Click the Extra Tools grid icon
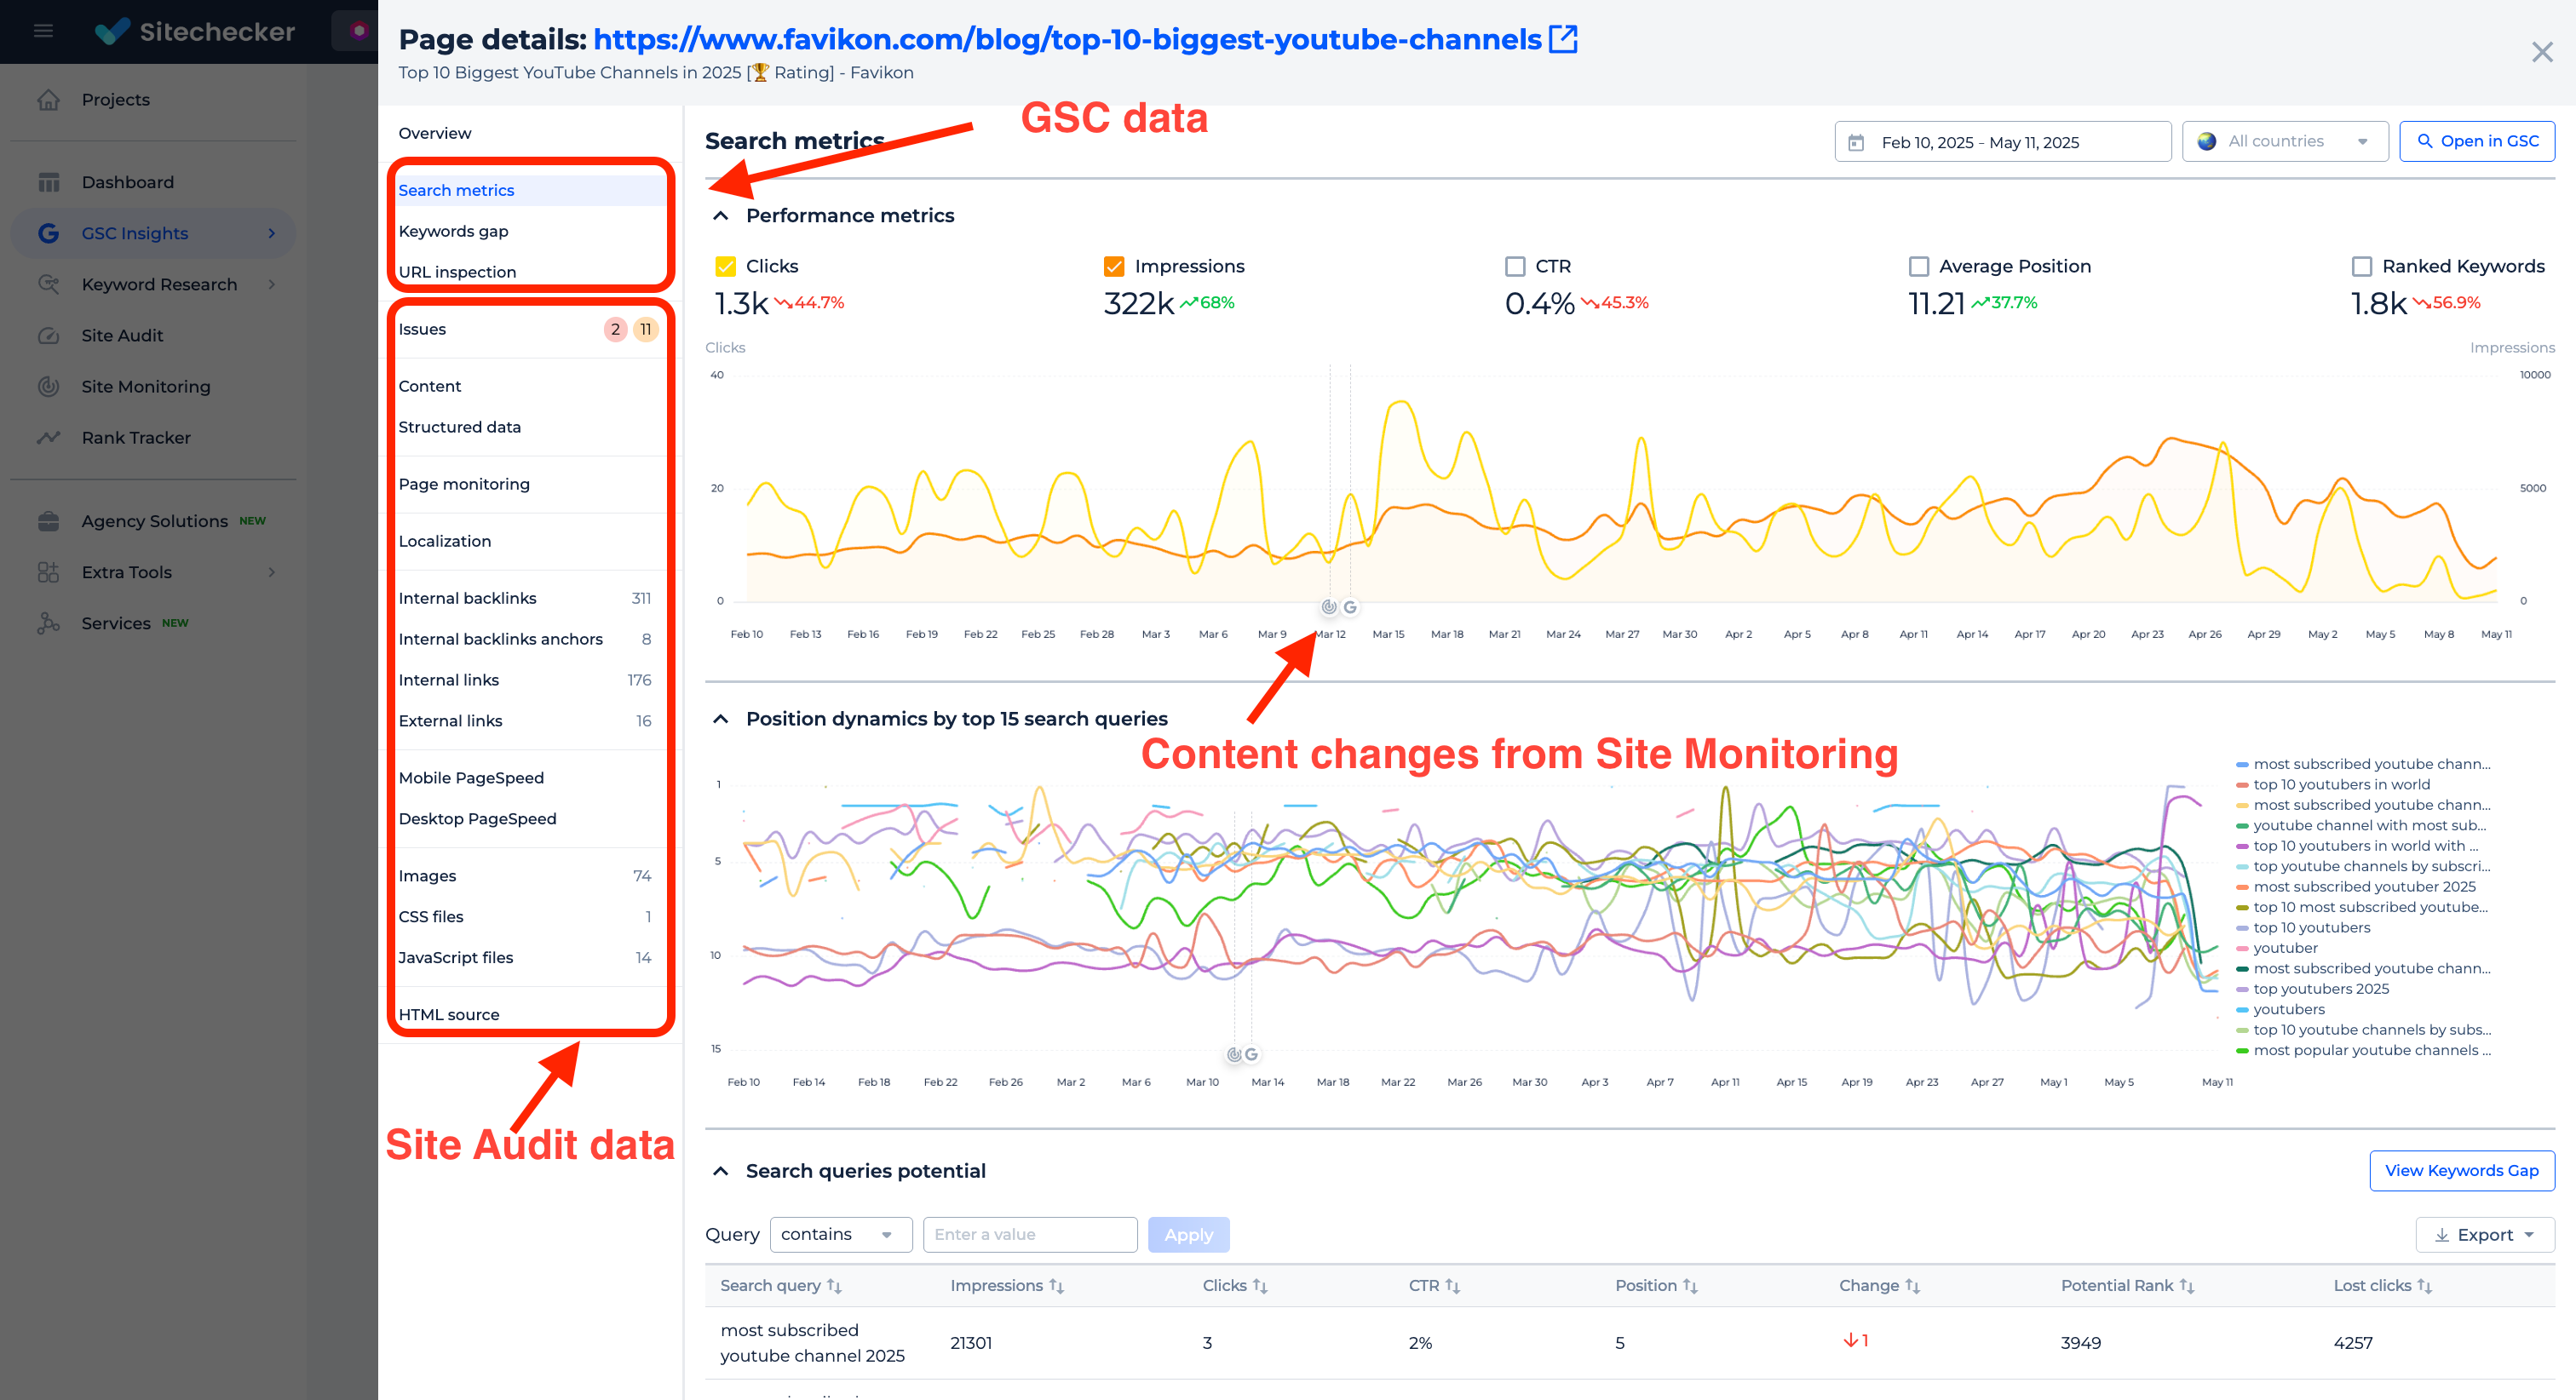 48,572
